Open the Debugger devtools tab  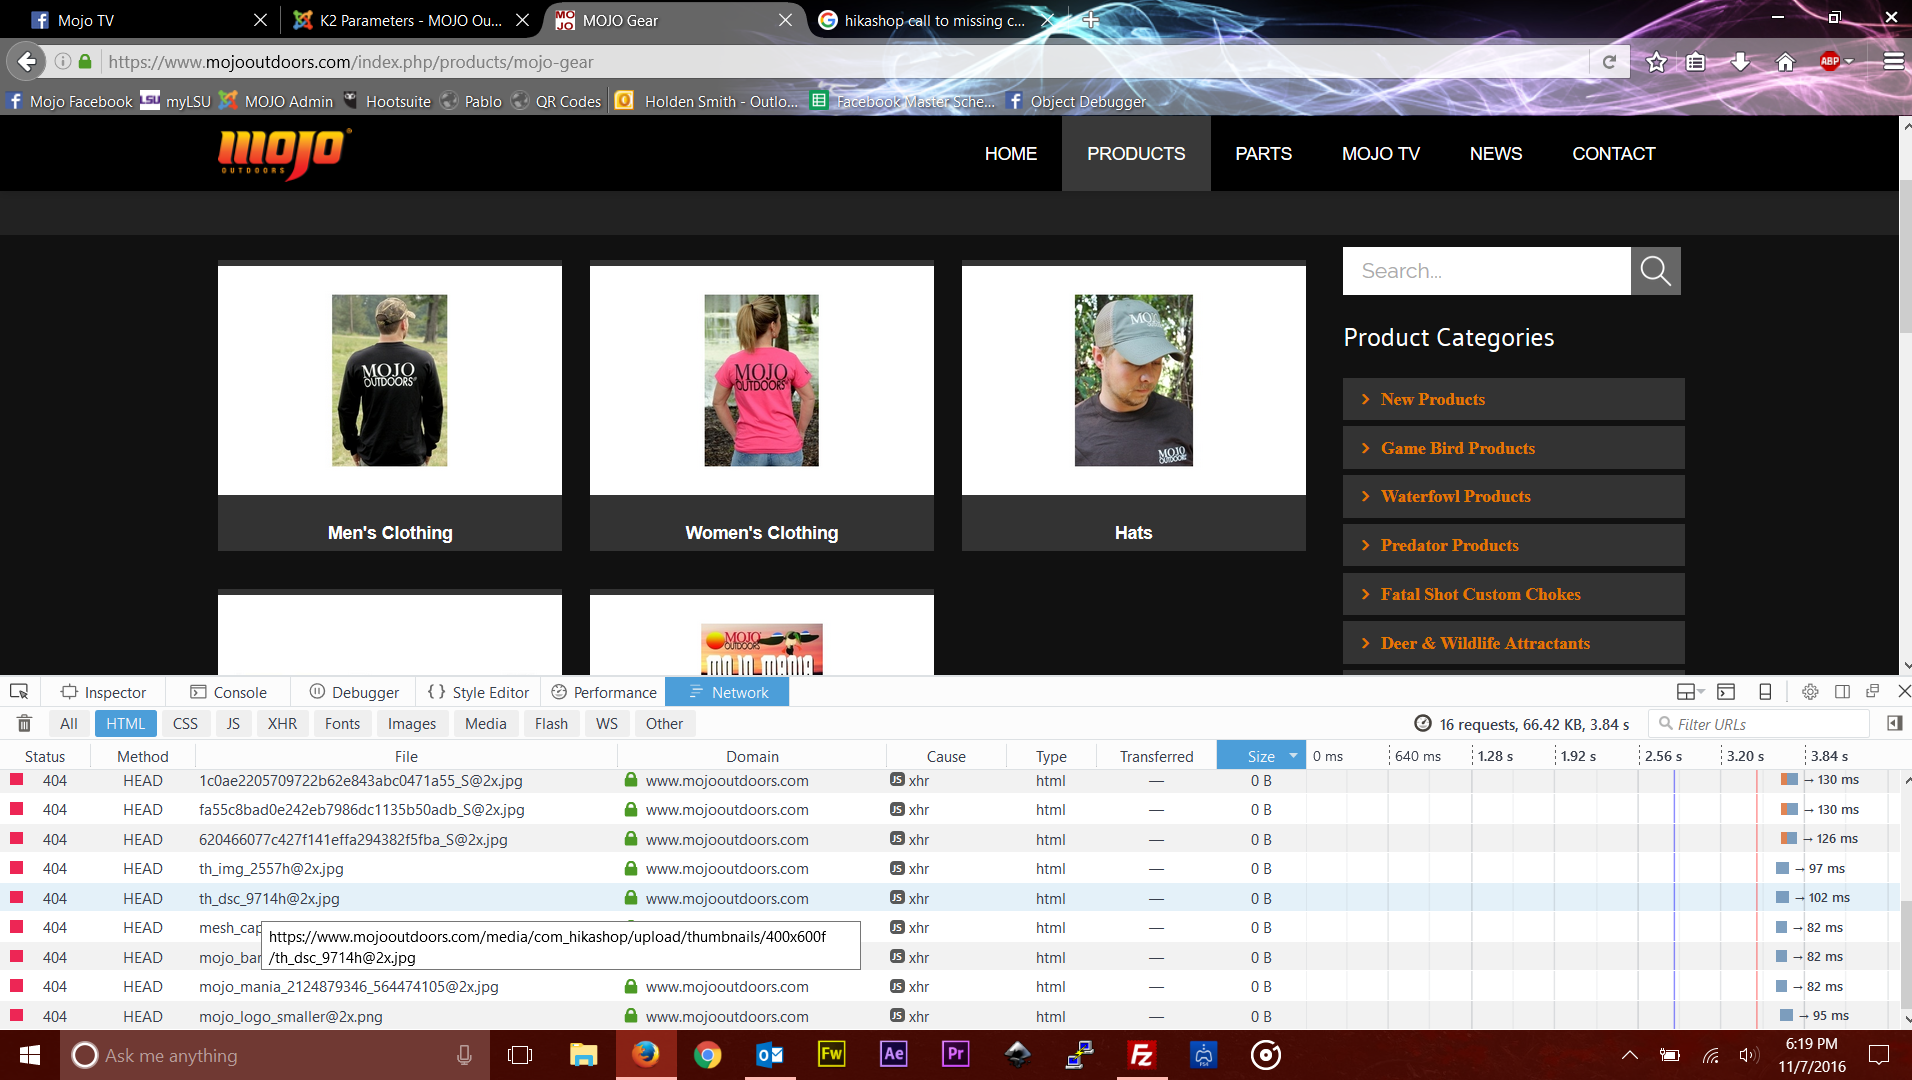[354, 692]
